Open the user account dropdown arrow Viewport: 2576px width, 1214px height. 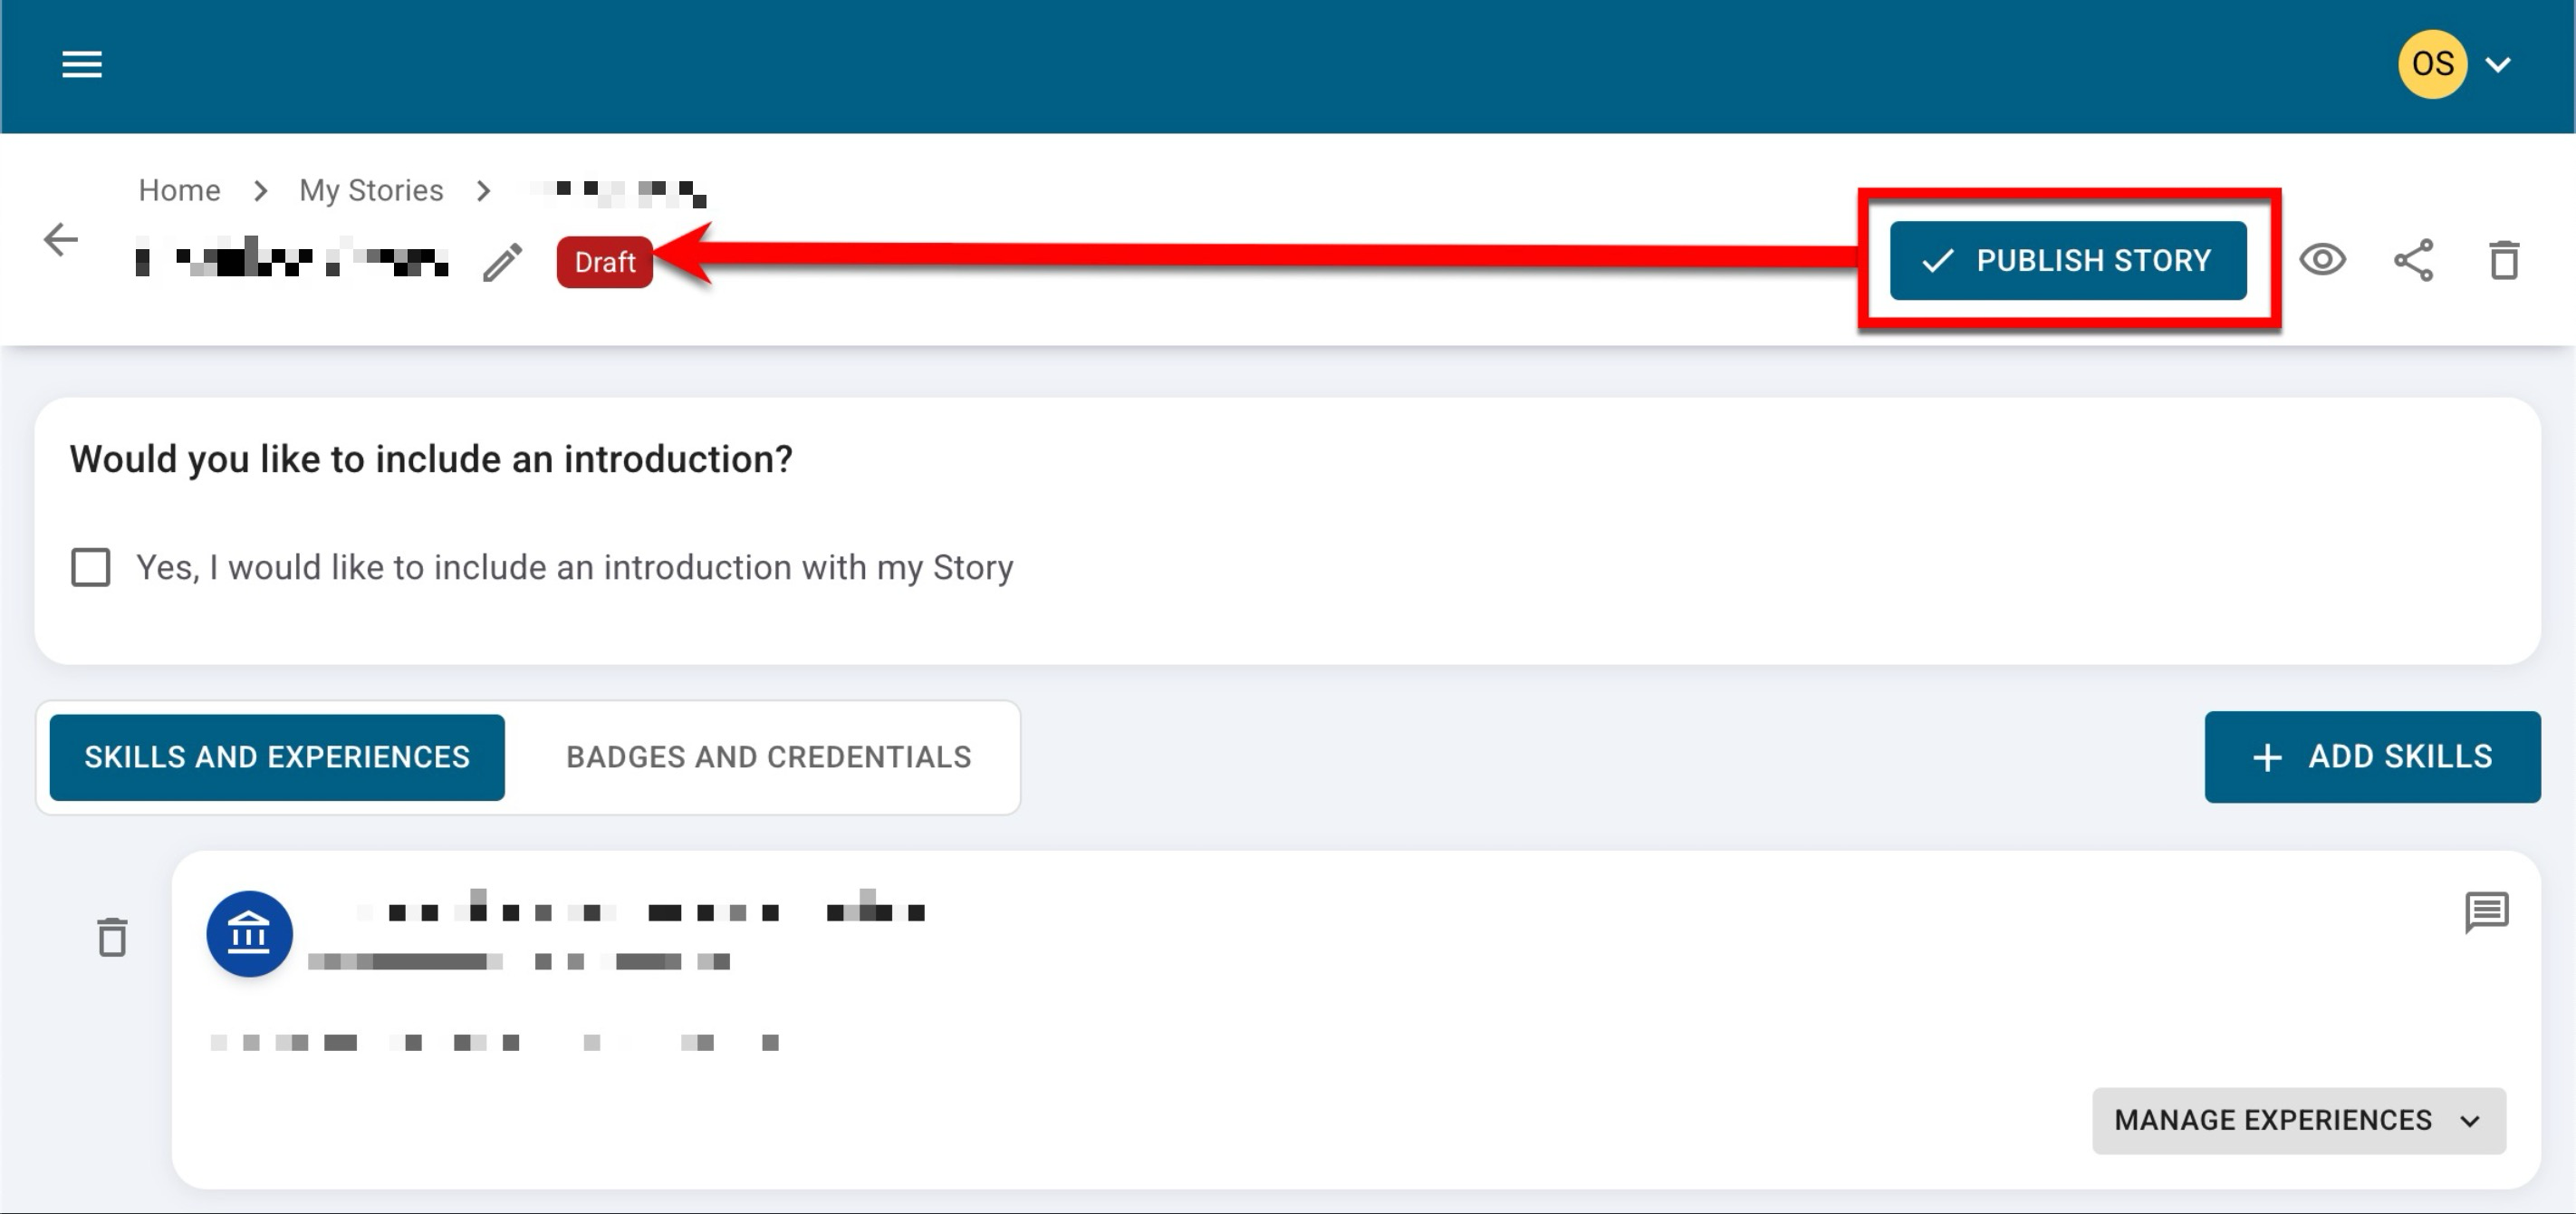tap(2498, 65)
